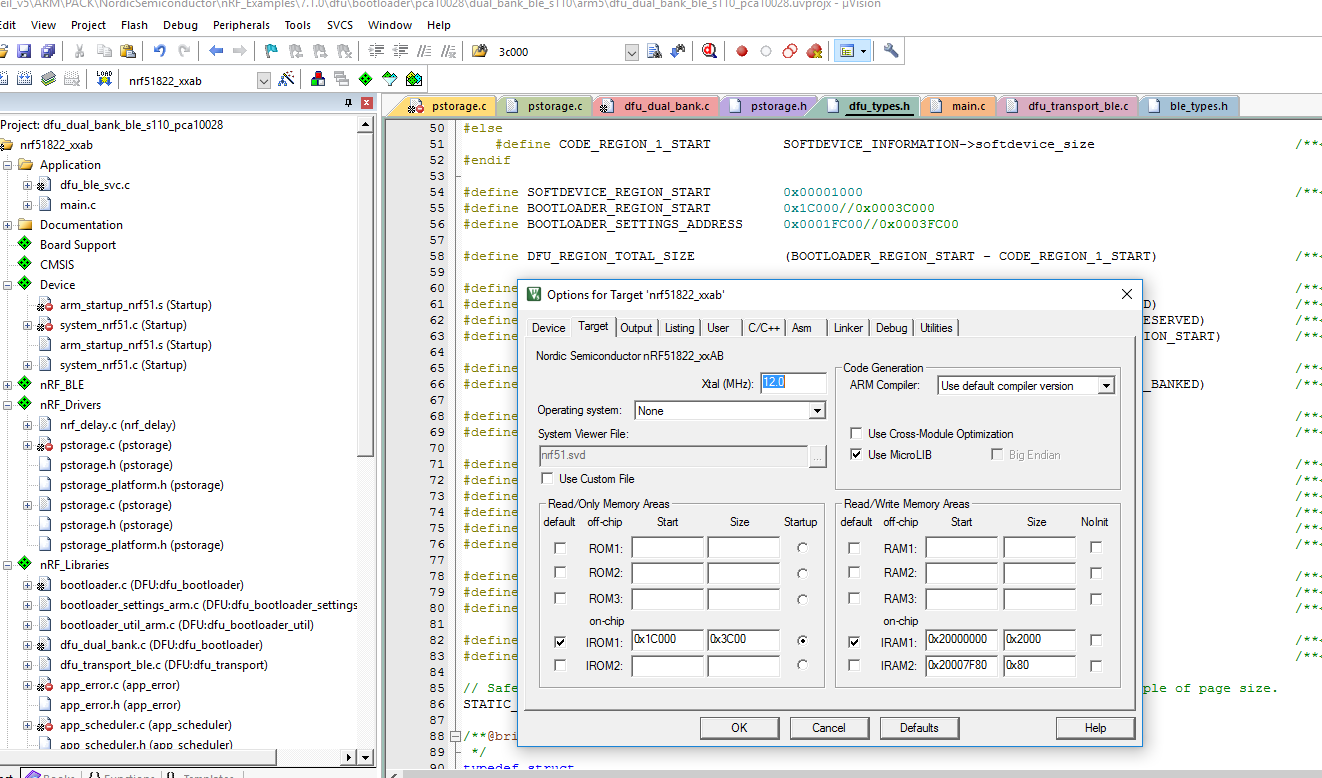Check the Use Custom File box
Screen dimensions: 1322x778
pyautogui.click(x=547, y=479)
